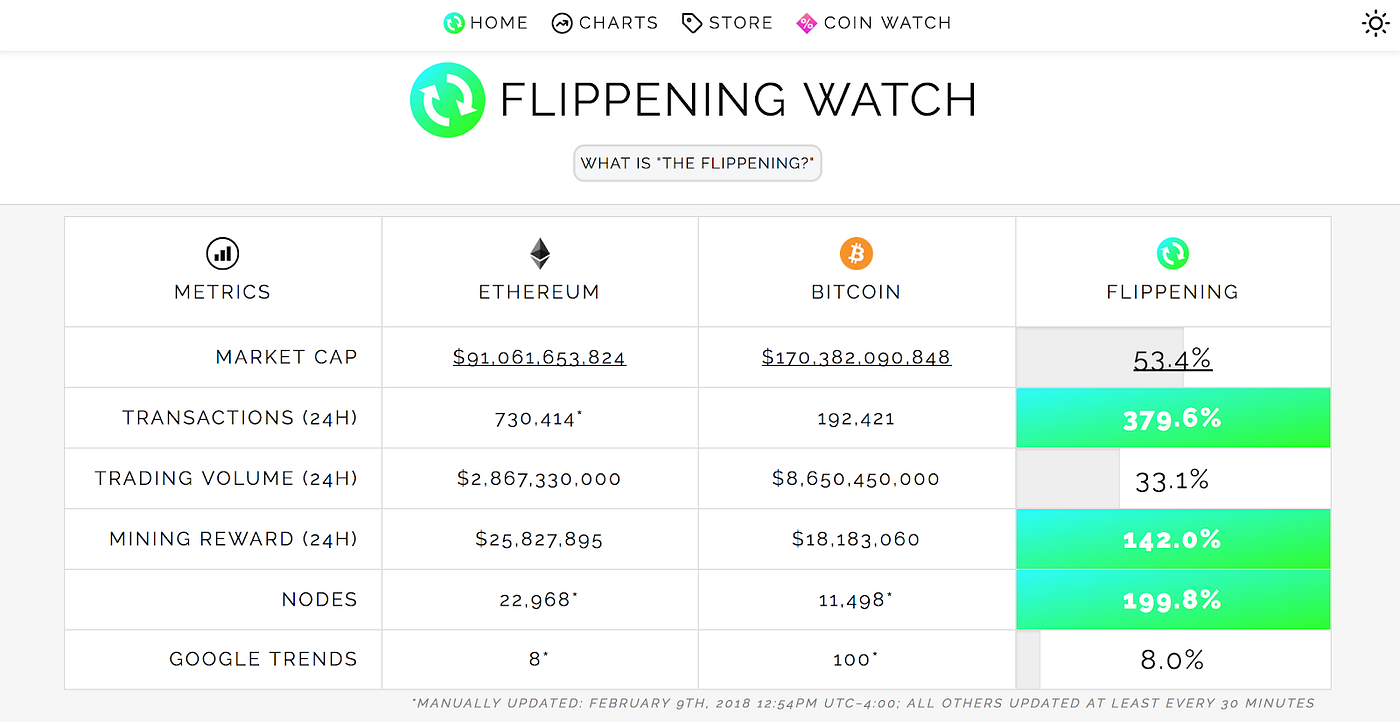Click the Bitcoin coin icon
The height and width of the screenshot is (722, 1400).
[856, 253]
